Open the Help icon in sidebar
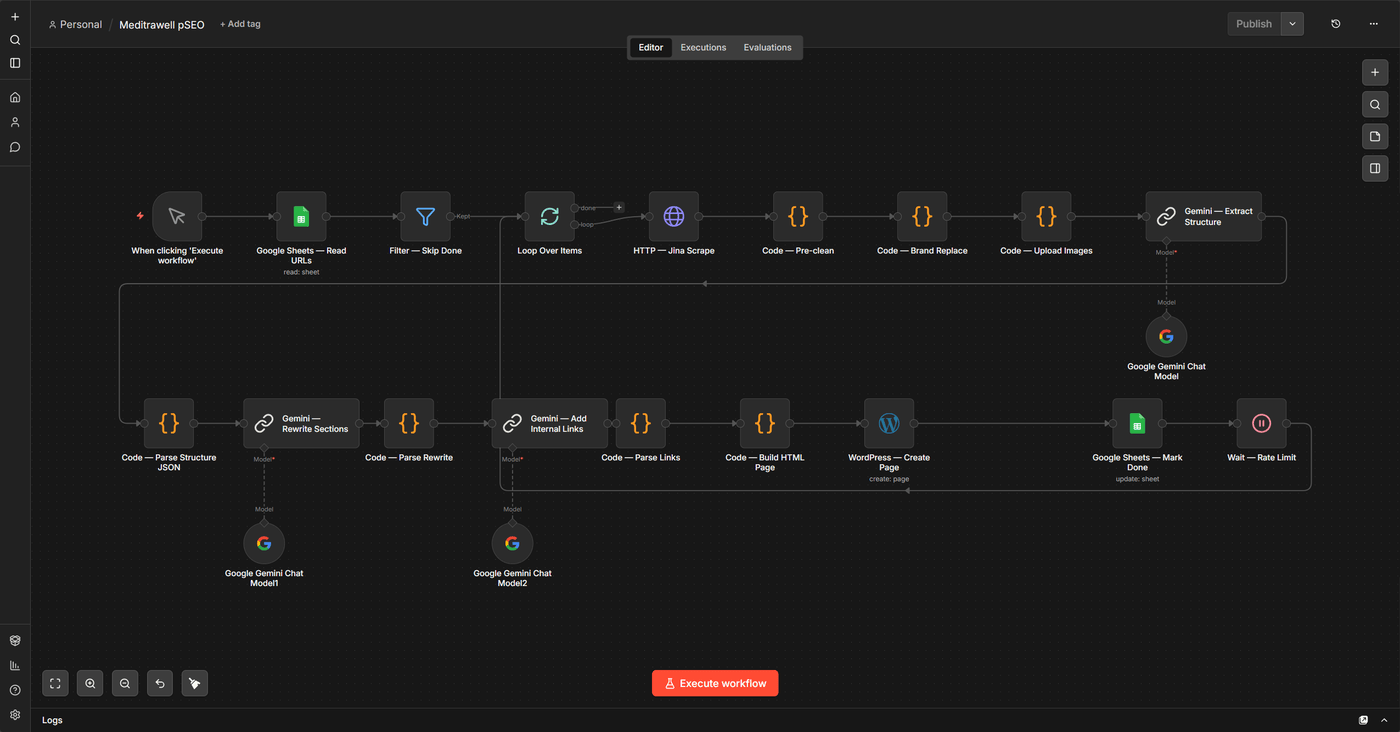Viewport: 1400px width, 732px height. [15, 690]
